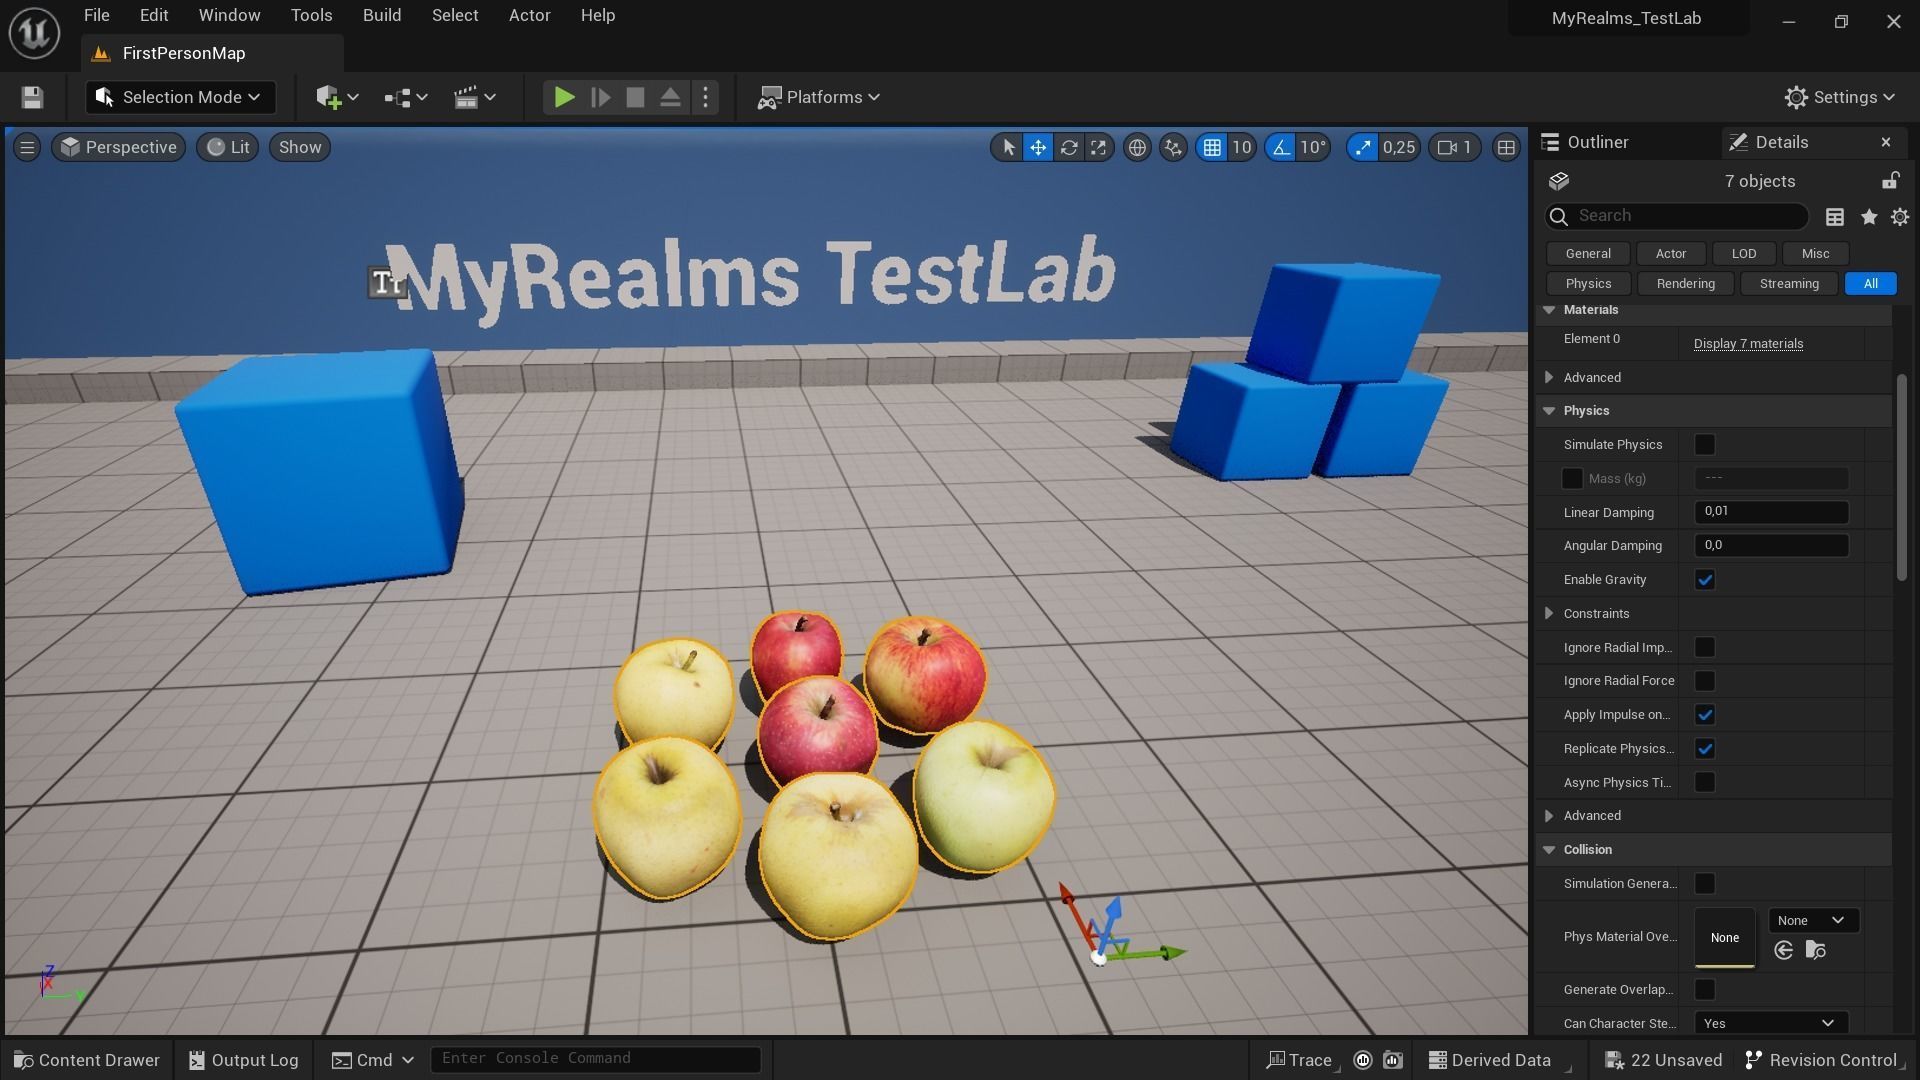This screenshot has height=1080, width=1920.
Task: Use selected asset arrow for Phys Material
Action: (x=1783, y=950)
